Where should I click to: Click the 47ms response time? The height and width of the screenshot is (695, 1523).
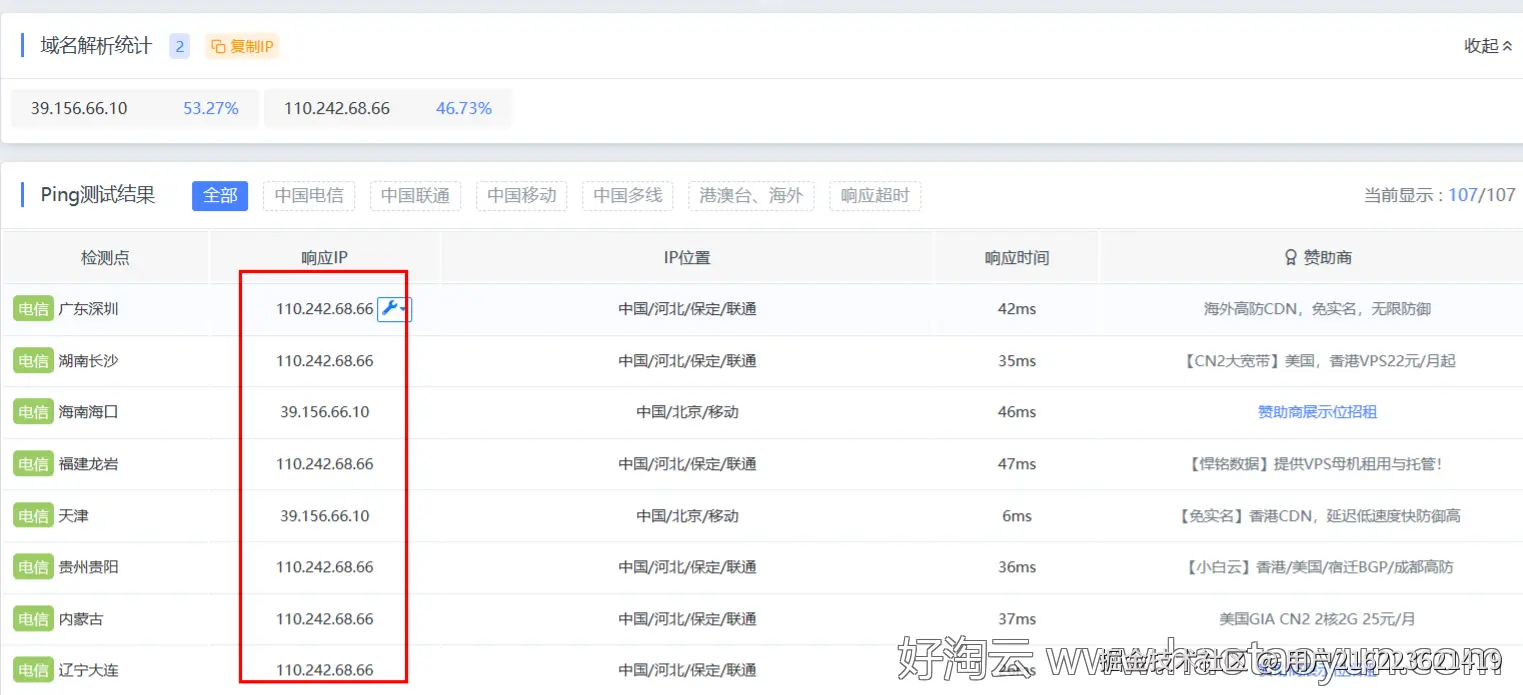pos(1017,464)
